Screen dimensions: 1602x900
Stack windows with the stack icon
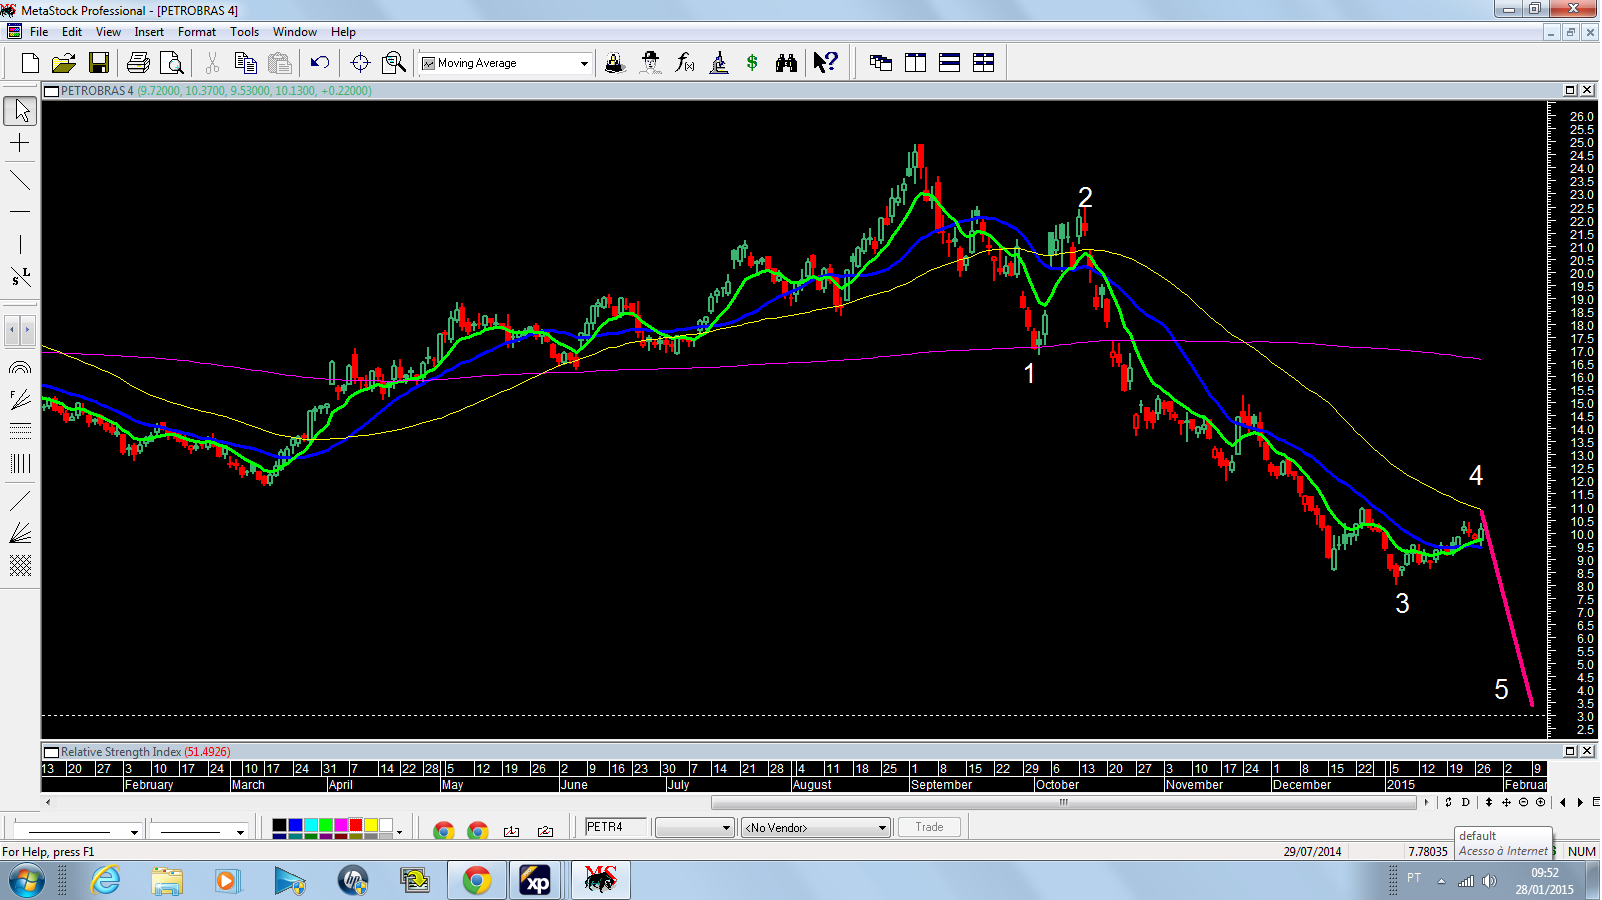[x=950, y=63]
